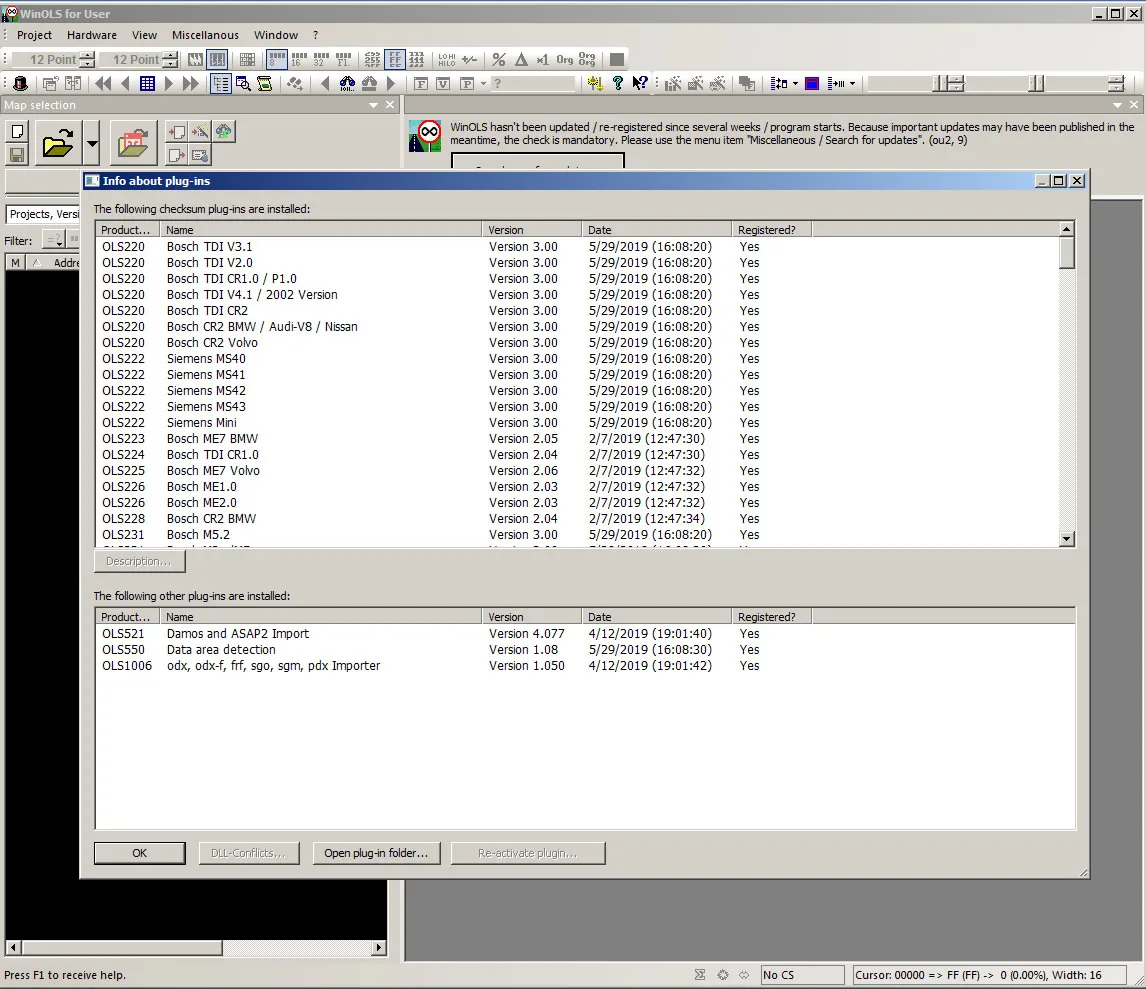Image resolution: width=1146 pixels, height=989 pixels.
Task: Click Version column header in other plug-ins list
Action: 531,617
